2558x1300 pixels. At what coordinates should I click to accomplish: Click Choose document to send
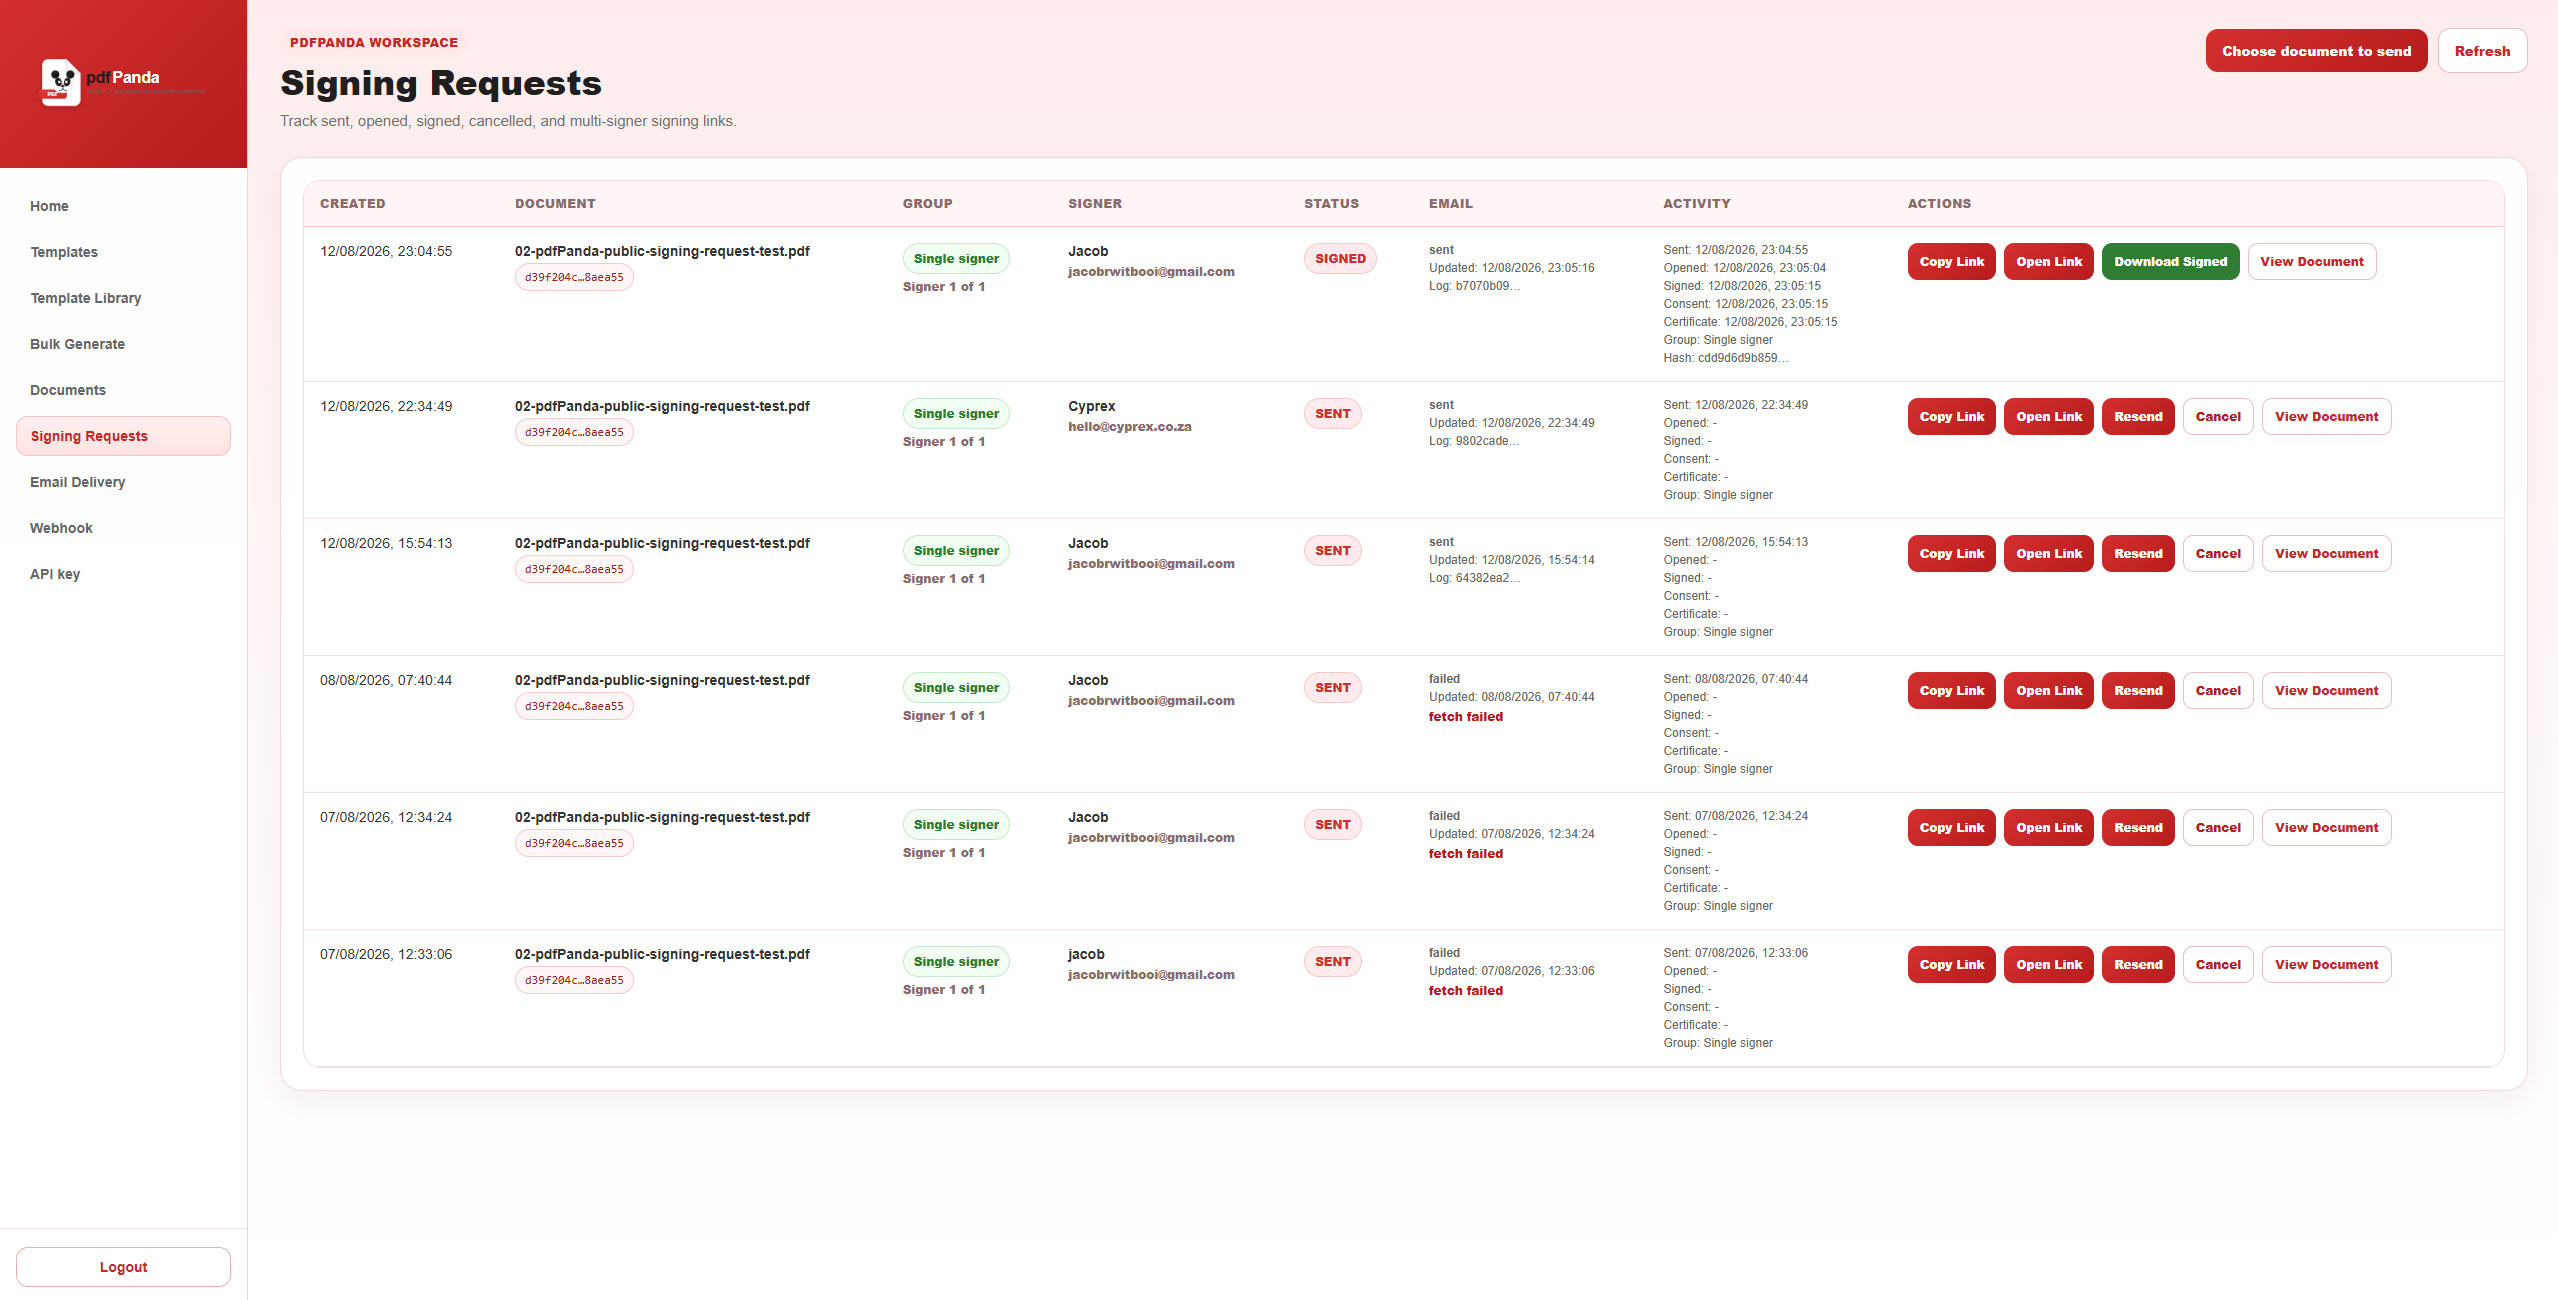[x=2316, y=51]
